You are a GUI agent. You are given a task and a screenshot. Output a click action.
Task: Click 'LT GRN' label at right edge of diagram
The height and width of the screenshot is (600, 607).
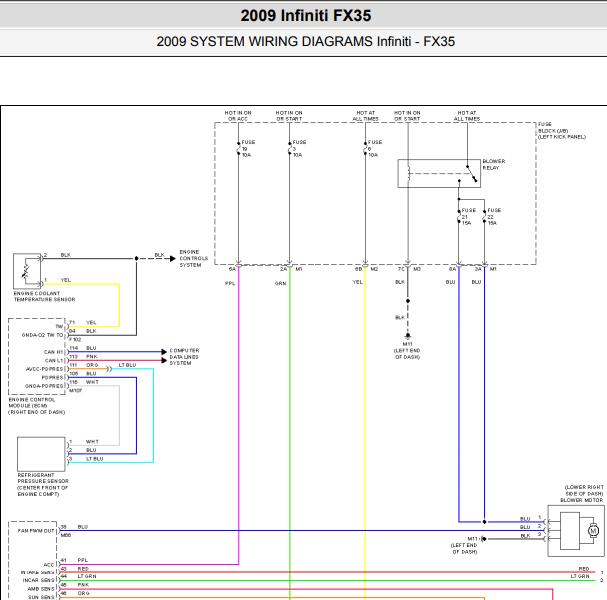coord(580,576)
